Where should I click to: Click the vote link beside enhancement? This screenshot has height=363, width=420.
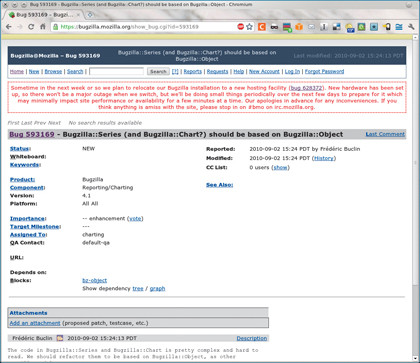[x=135, y=218]
